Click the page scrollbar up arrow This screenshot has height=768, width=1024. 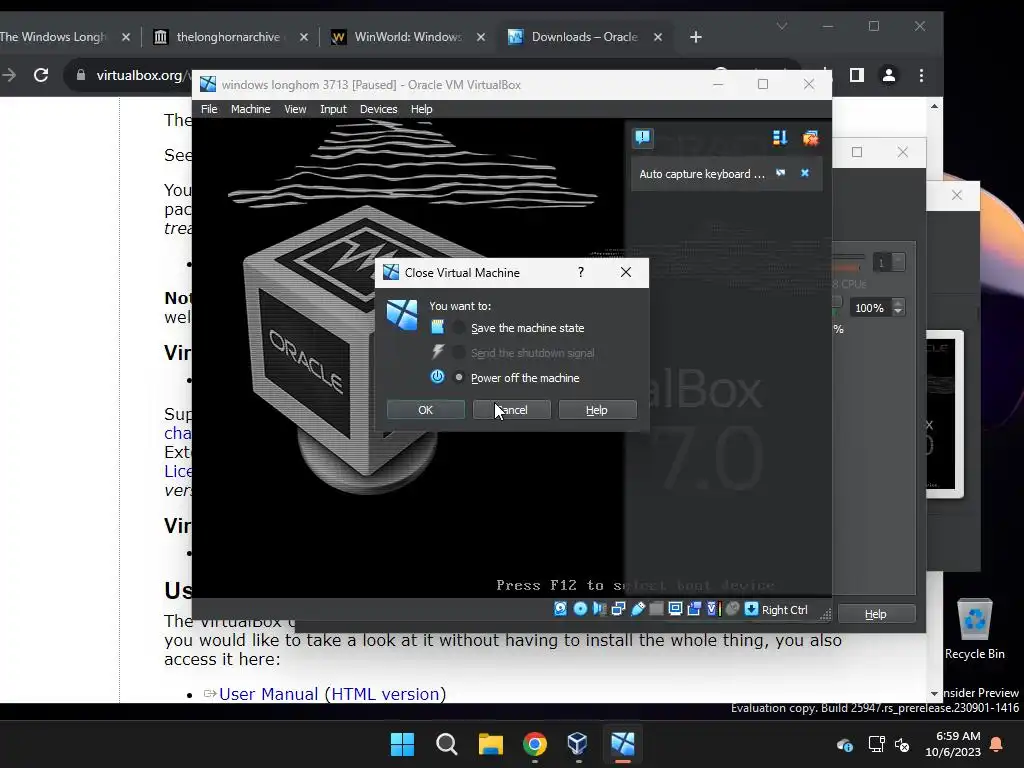(x=934, y=106)
